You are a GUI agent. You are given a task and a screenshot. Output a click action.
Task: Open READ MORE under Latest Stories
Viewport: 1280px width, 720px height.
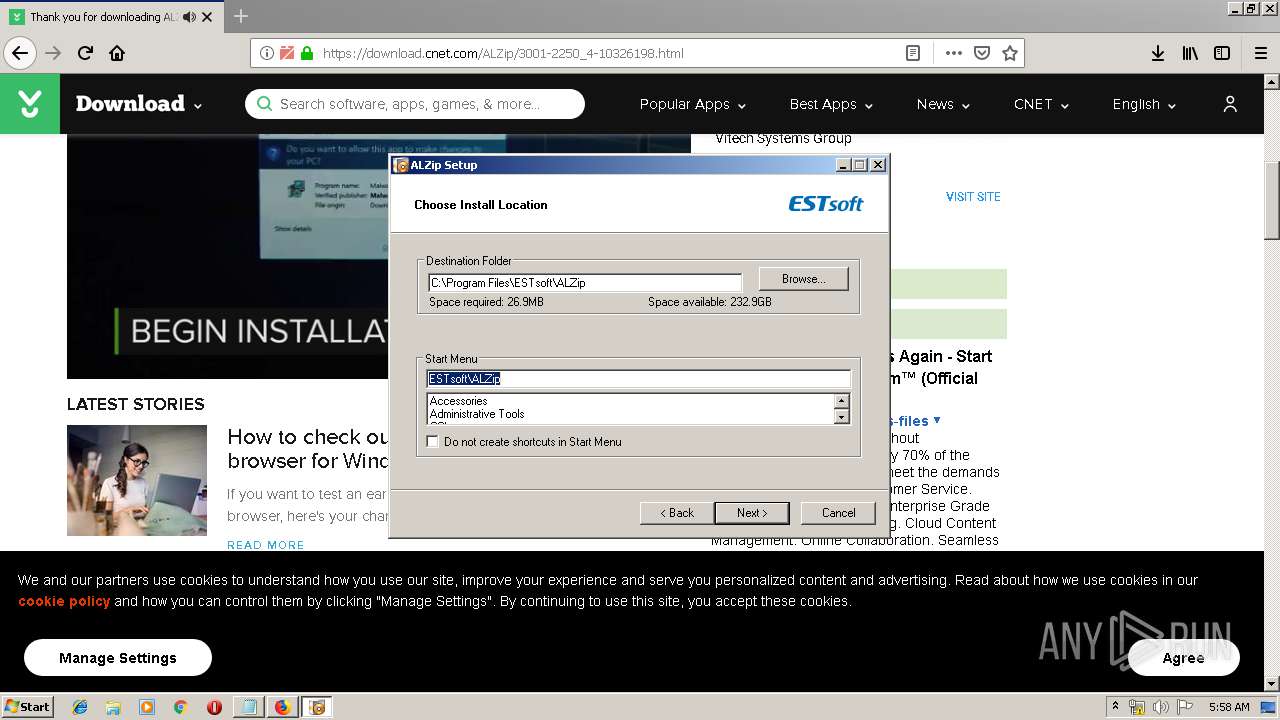pos(266,545)
